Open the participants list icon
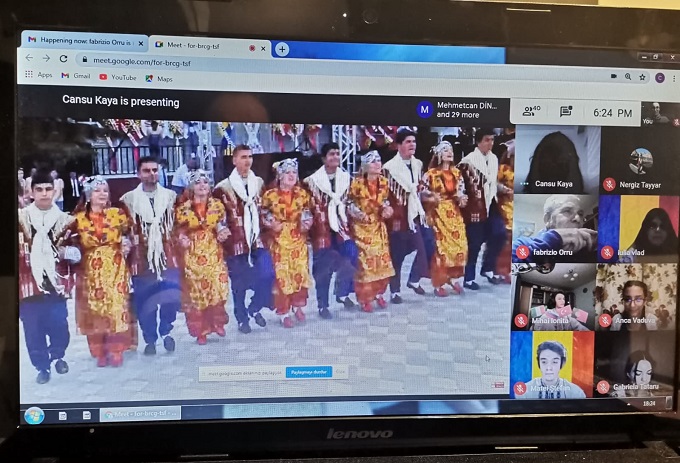The width and height of the screenshot is (680, 463). click(530, 111)
